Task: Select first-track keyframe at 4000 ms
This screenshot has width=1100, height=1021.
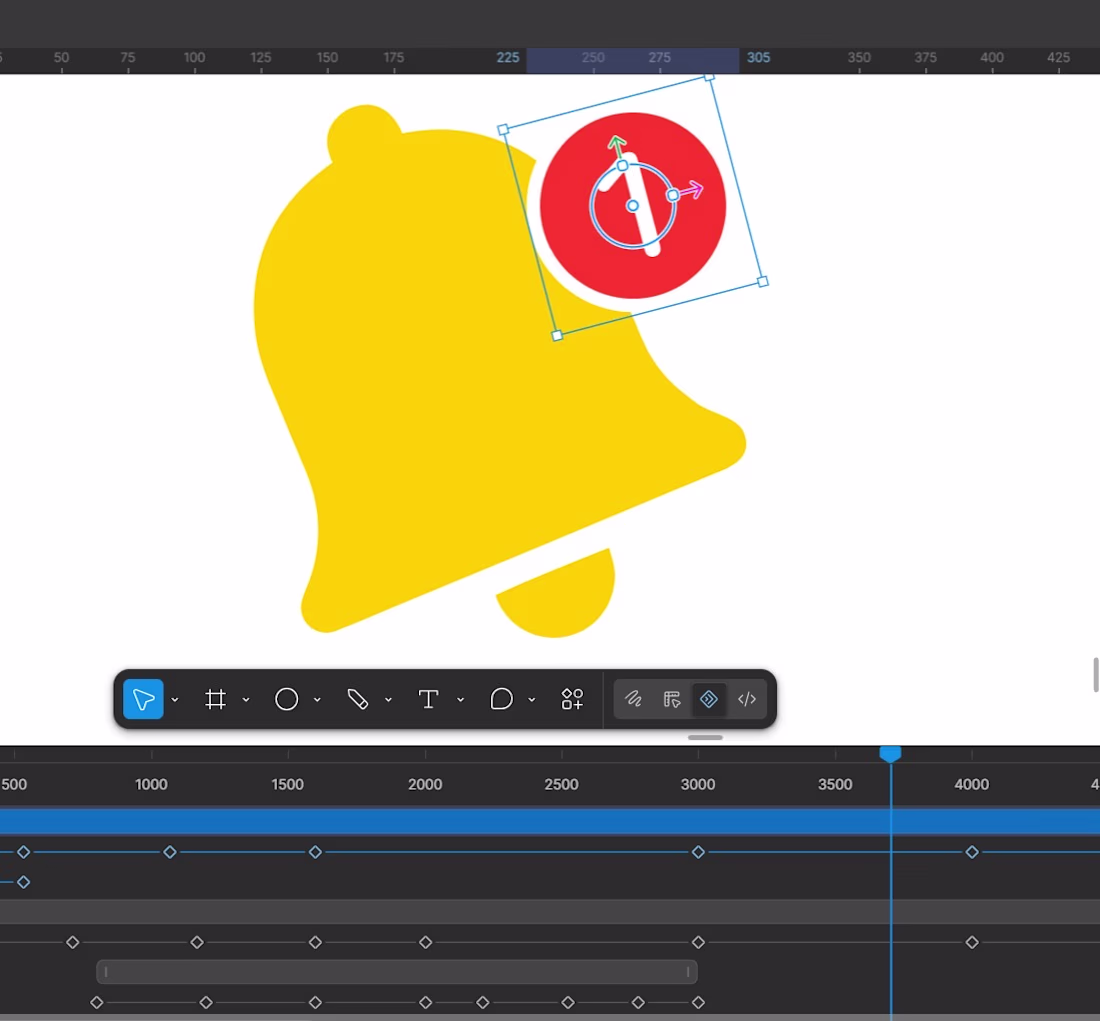Action: coord(972,852)
